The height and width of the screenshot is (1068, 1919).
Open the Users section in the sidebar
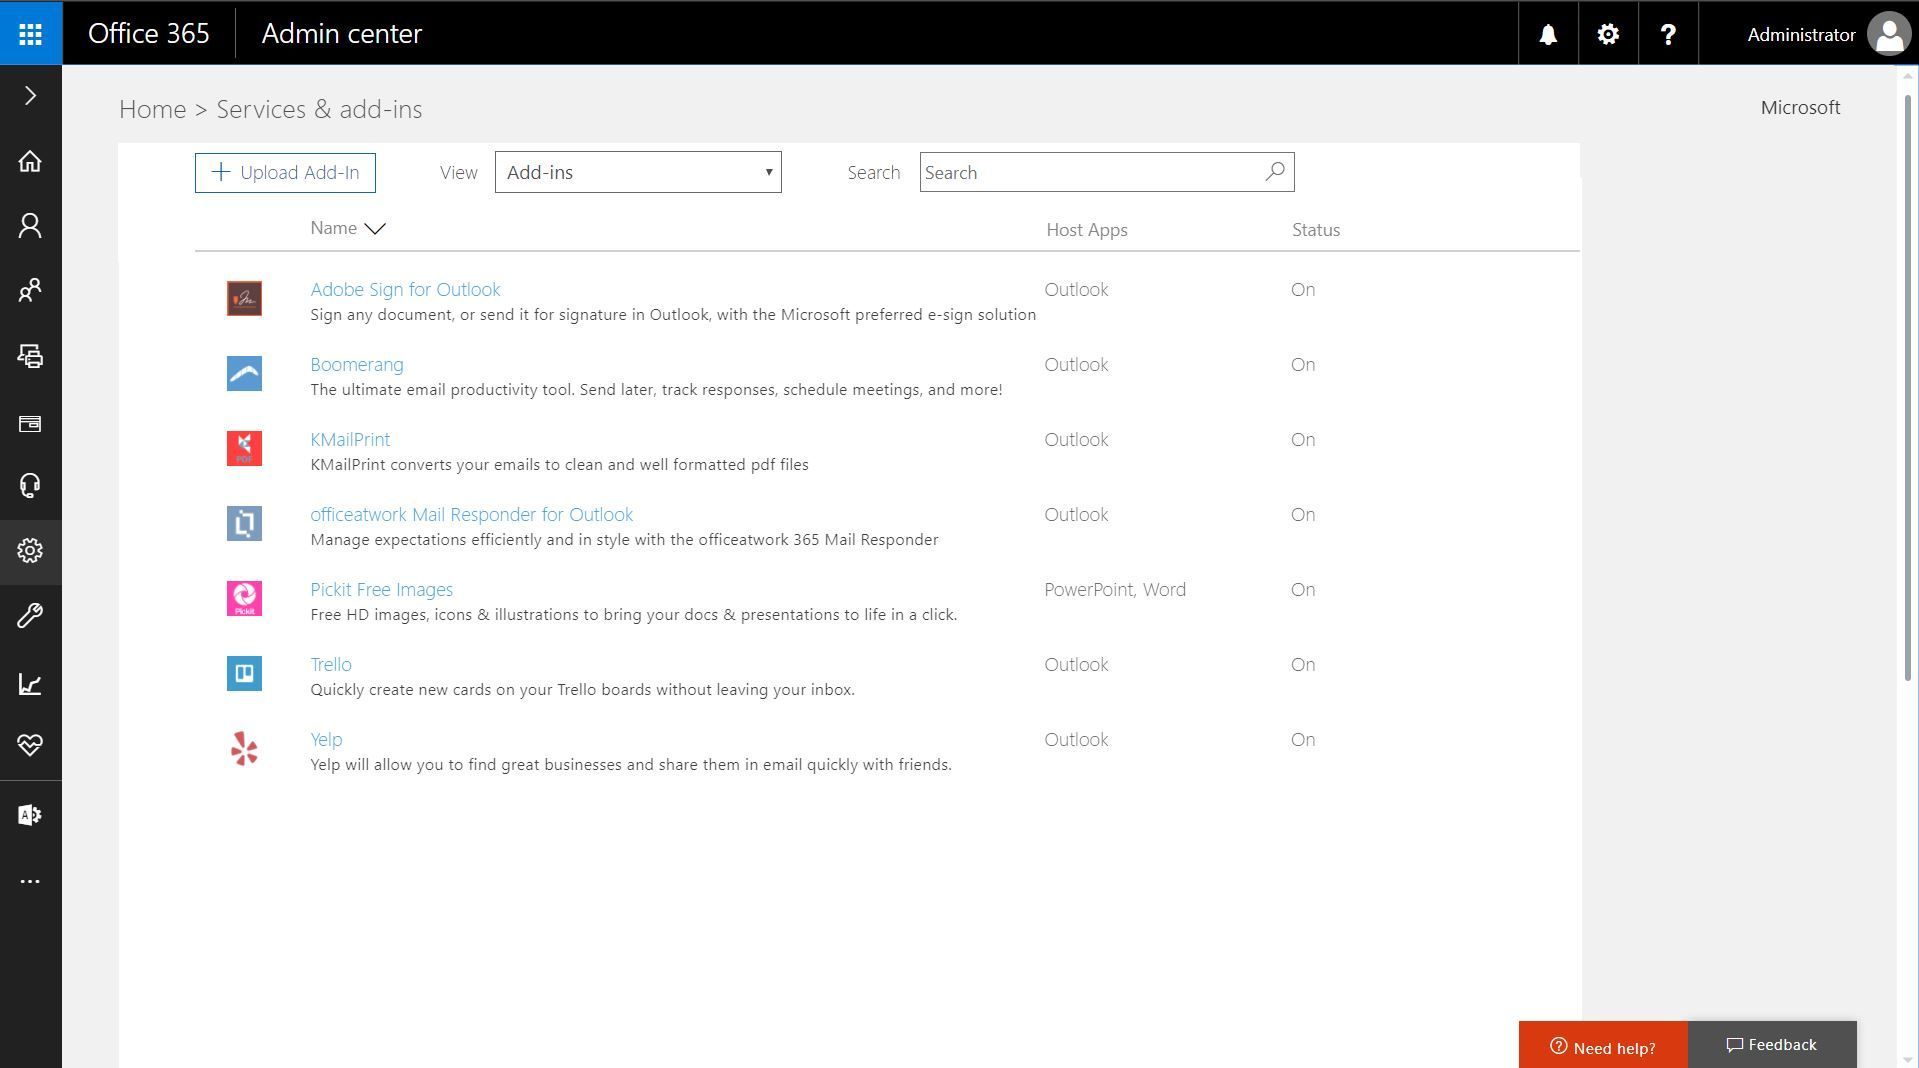coord(29,226)
